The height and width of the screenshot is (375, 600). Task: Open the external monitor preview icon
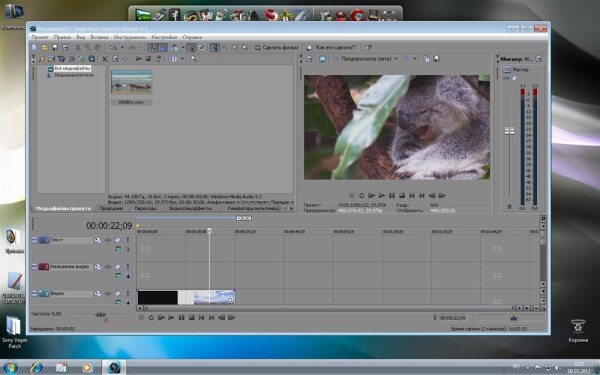coord(322,59)
